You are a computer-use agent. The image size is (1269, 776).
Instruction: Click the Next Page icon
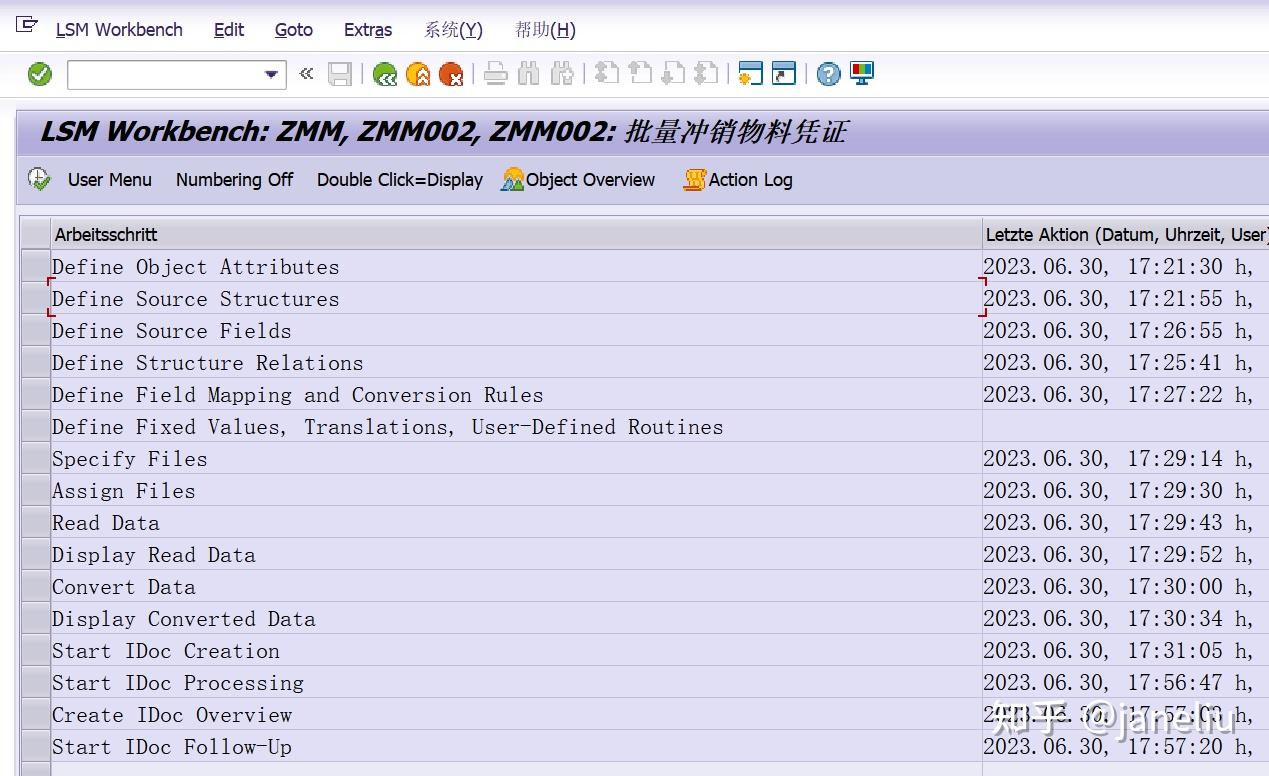pyautogui.click(x=673, y=74)
